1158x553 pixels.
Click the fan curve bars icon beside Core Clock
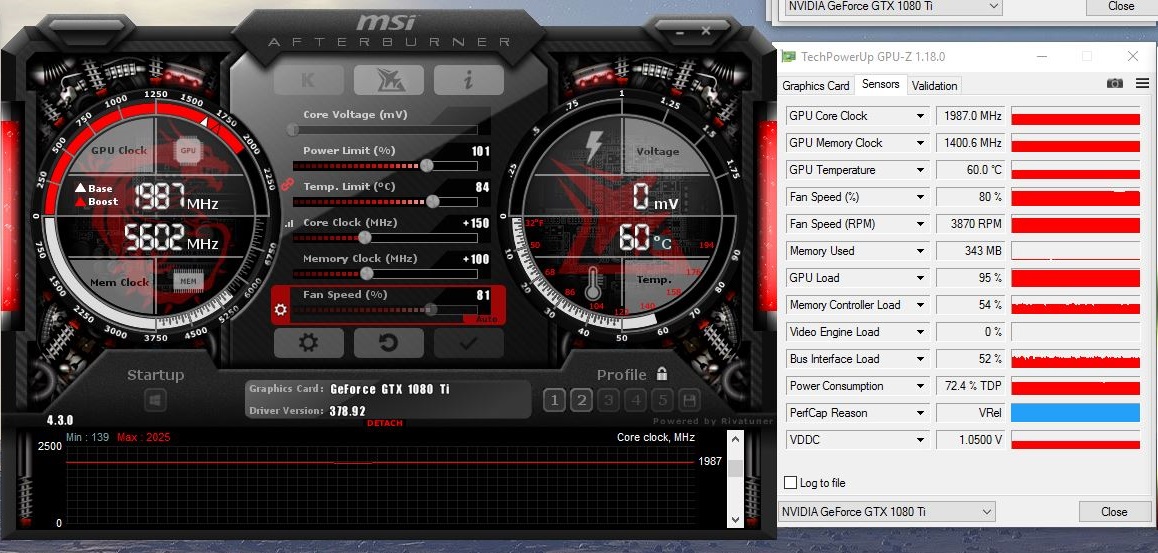(288, 223)
